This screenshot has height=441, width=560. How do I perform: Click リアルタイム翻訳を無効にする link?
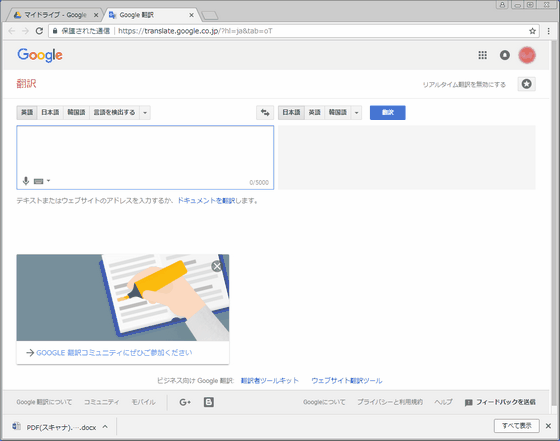pyautogui.click(x=464, y=85)
